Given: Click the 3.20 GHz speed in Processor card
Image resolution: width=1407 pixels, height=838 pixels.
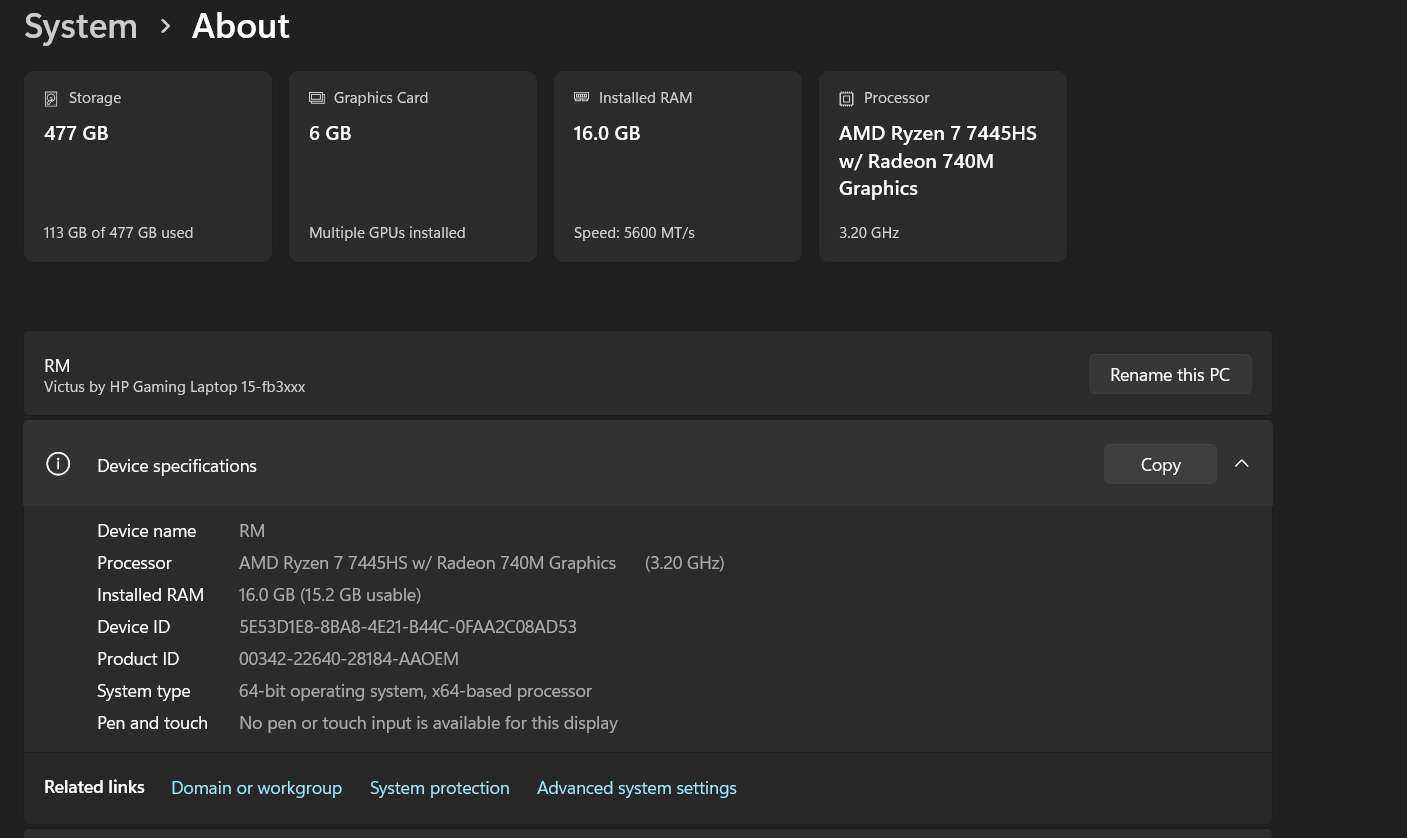Looking at the screenshot, I should click(x=869, y=233).
